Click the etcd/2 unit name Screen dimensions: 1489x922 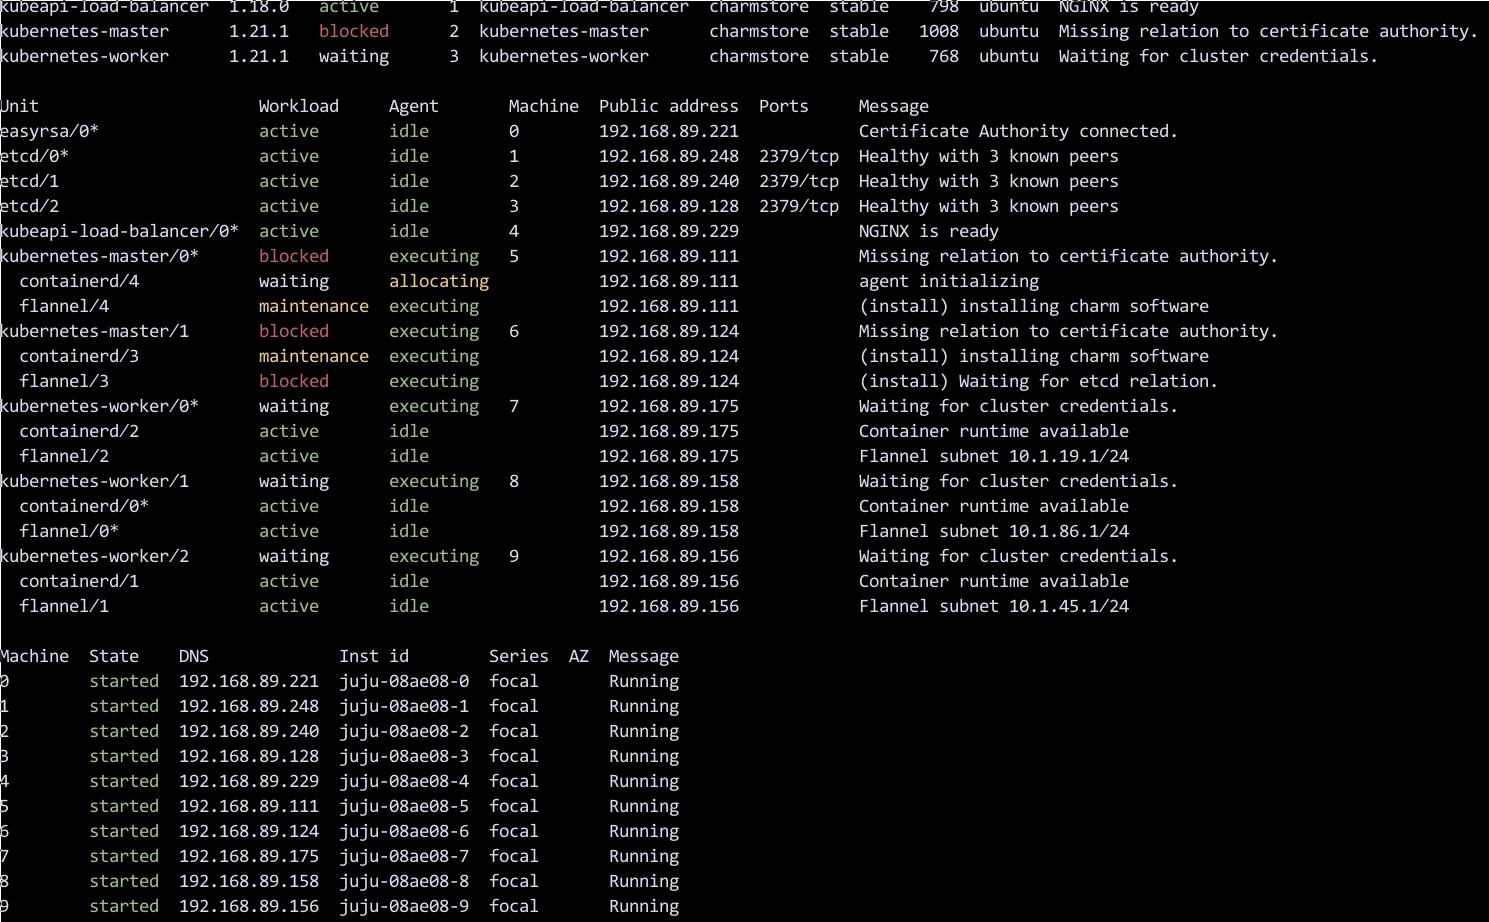29,206
